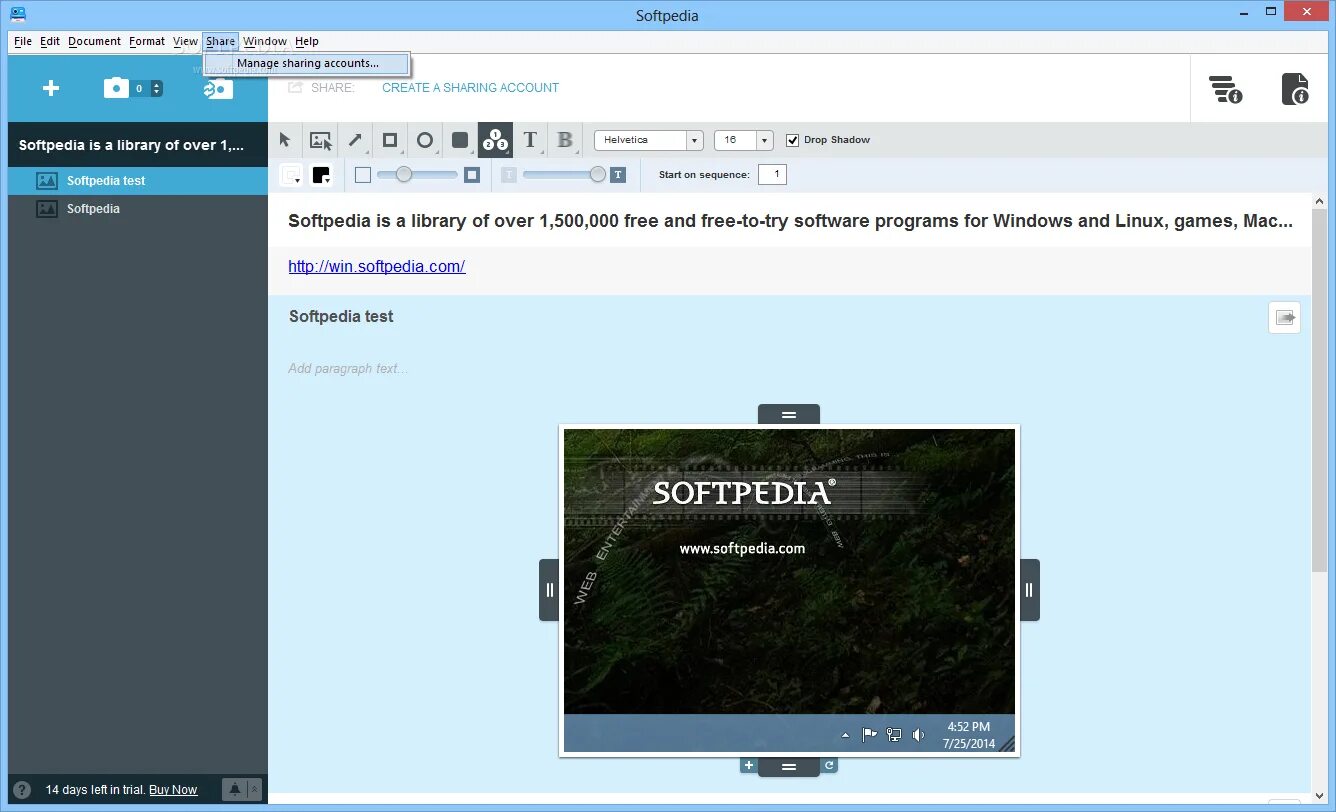Click the camera capture screenshot icon
This screenshot has height=812, width=1336.
click(x=117, y=88)
